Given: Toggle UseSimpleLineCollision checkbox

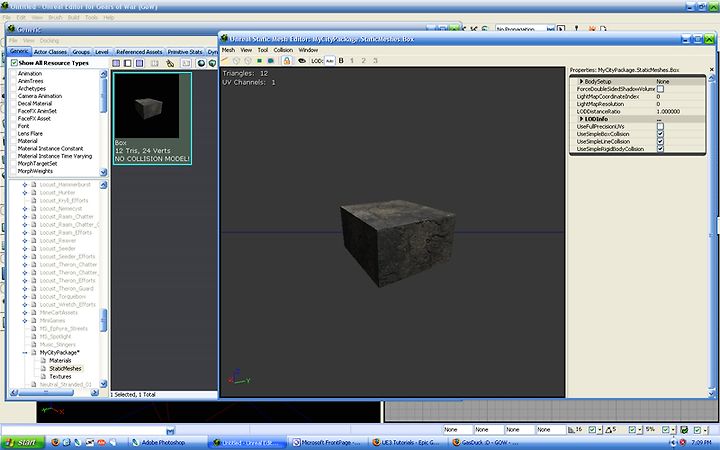Looking at the screenshot, I should pyautogui.click(x=660, y=141).
